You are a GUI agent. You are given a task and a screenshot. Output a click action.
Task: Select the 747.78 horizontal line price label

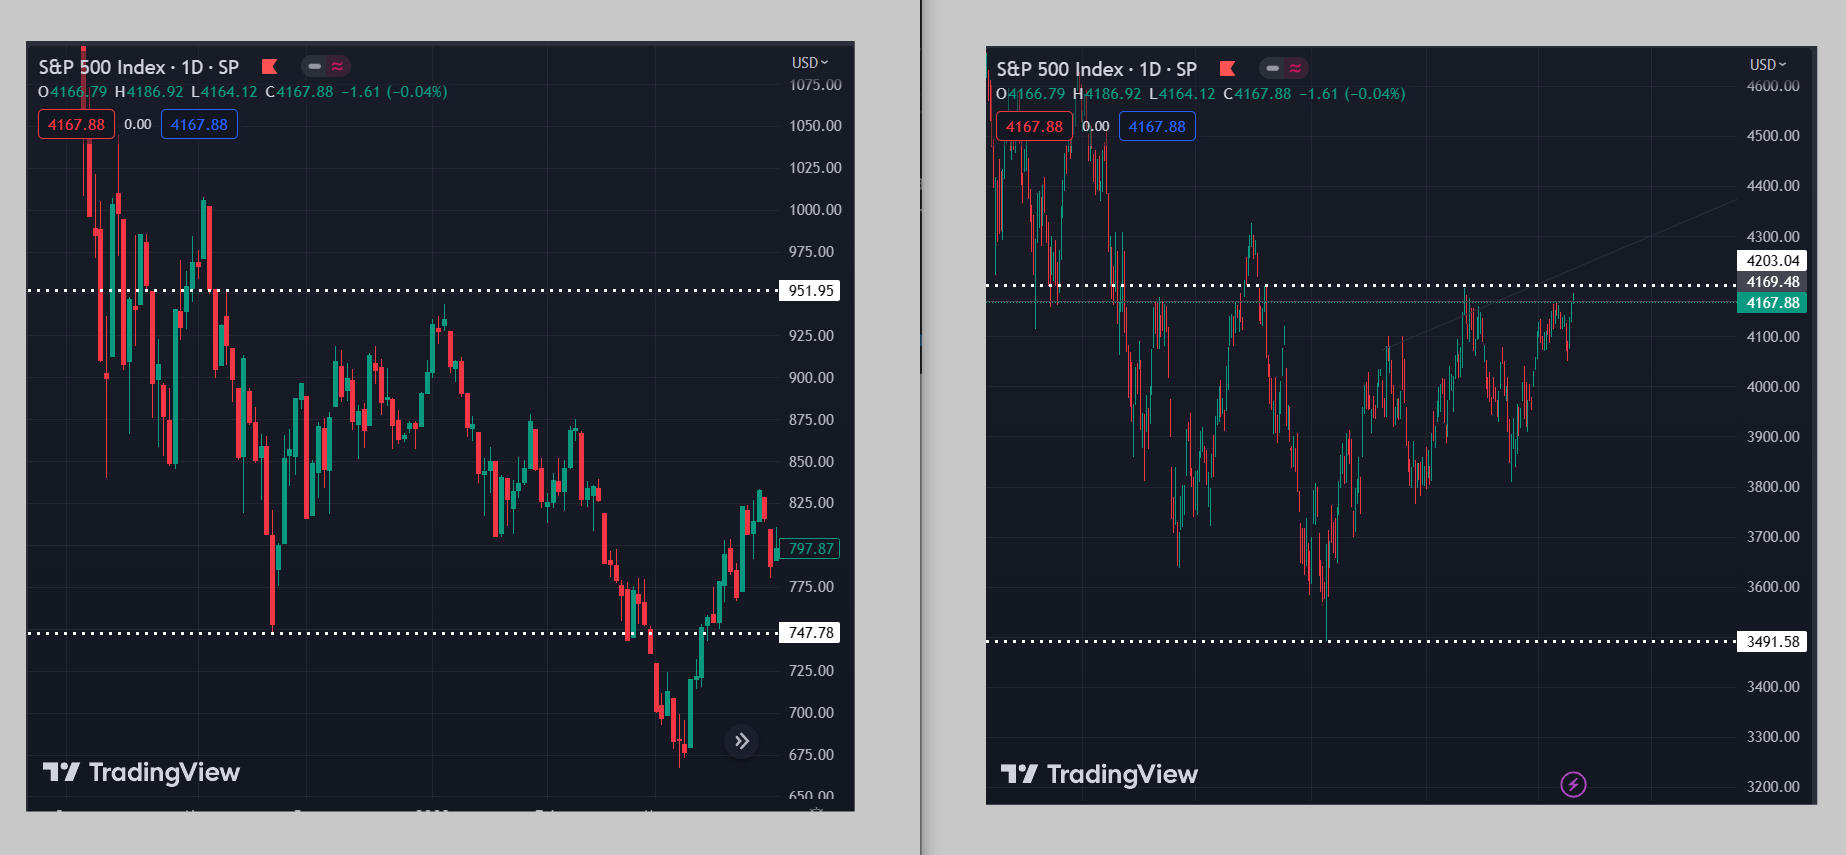click(x=810, y=633)
